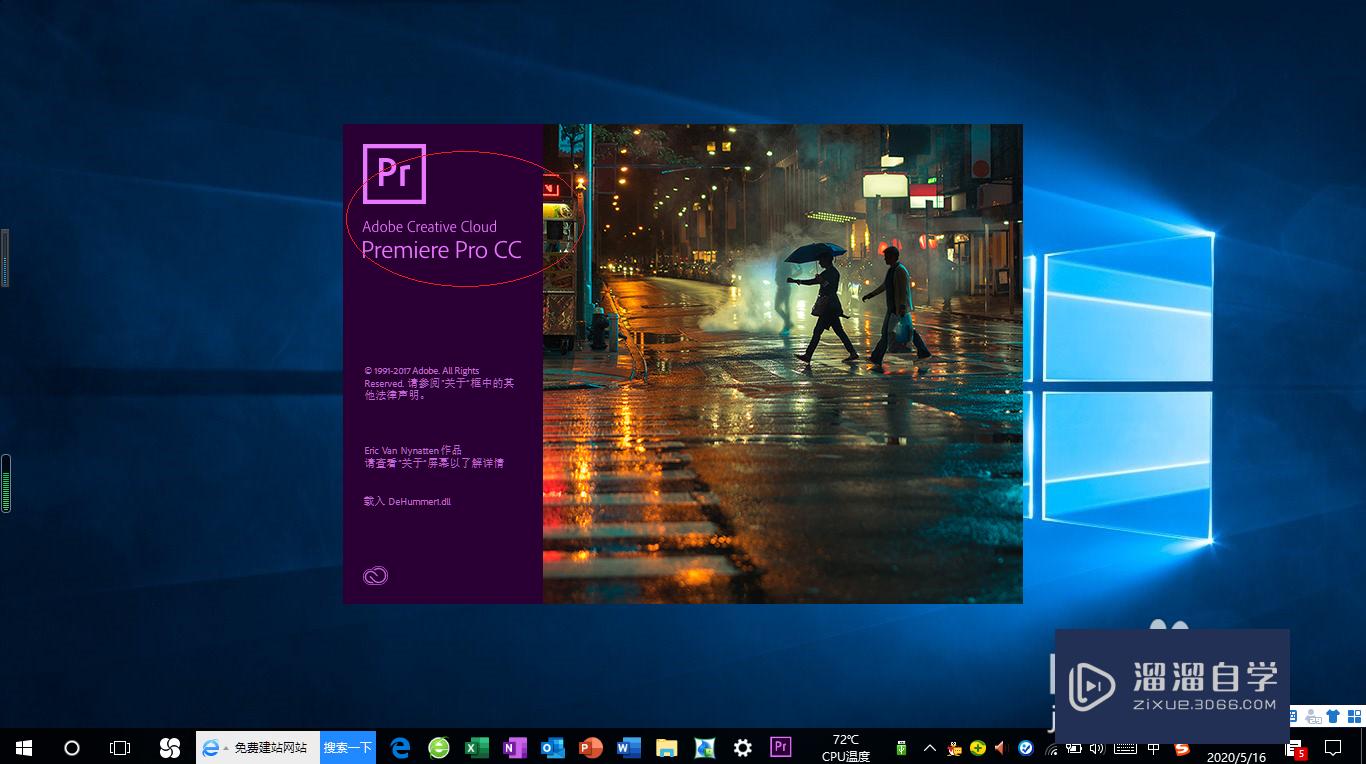Click blue checkmark tray icon
Image resolution: width=1366 pixels, height=764 pixels.
[1026, 748]
